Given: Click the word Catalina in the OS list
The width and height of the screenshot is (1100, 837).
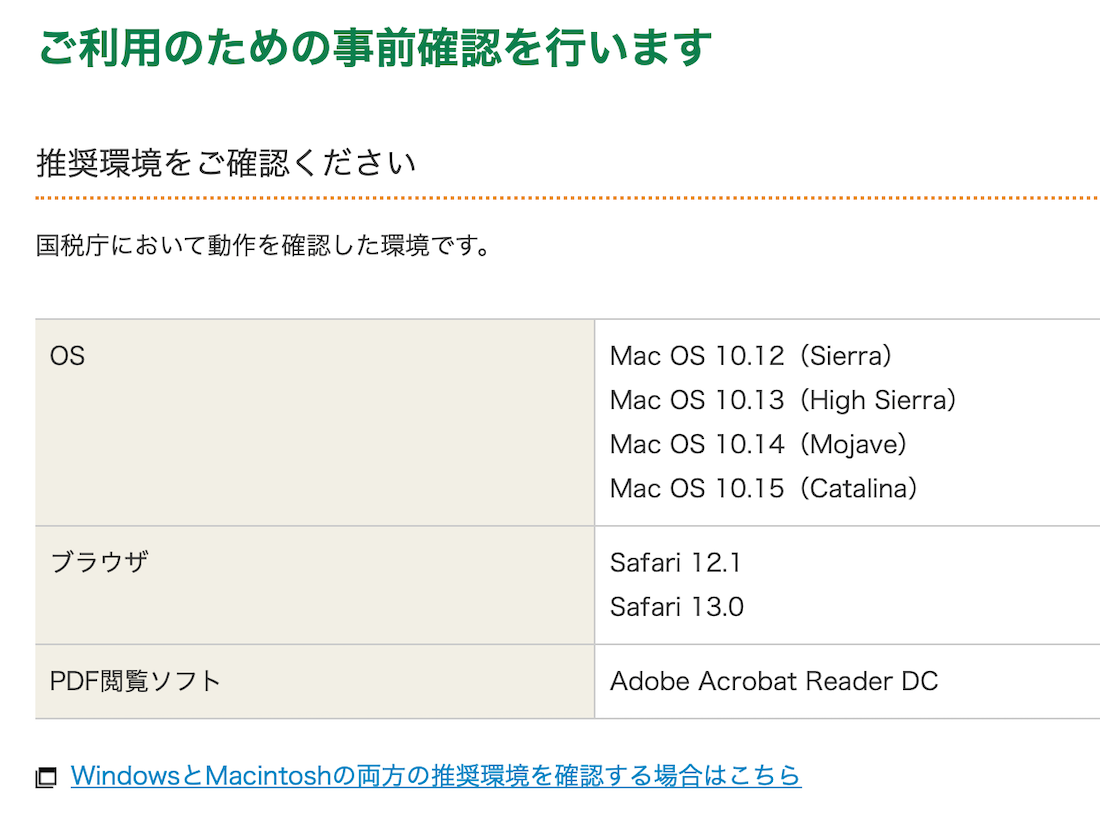Looking at the screenshot, I should 859,489.
